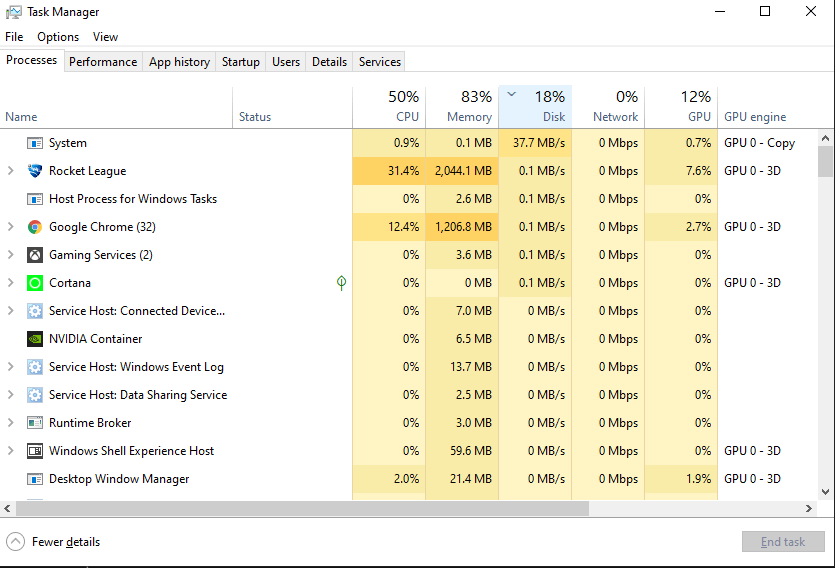Click the 1,206.8 MB memory value
This screenshot has height=568, width=835.
pos(463,227)
